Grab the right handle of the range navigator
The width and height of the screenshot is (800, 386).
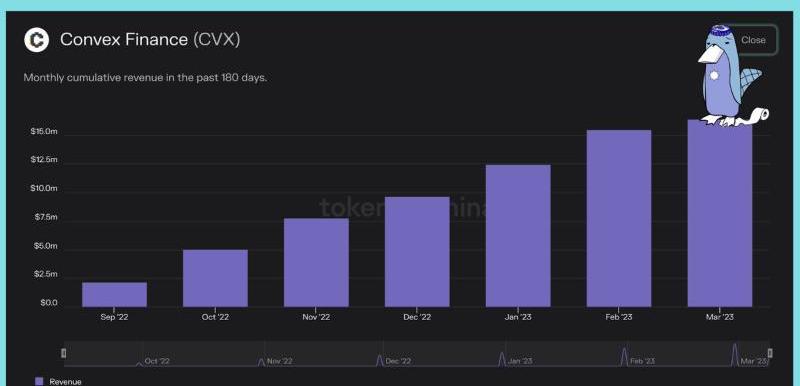click(770, 353)
